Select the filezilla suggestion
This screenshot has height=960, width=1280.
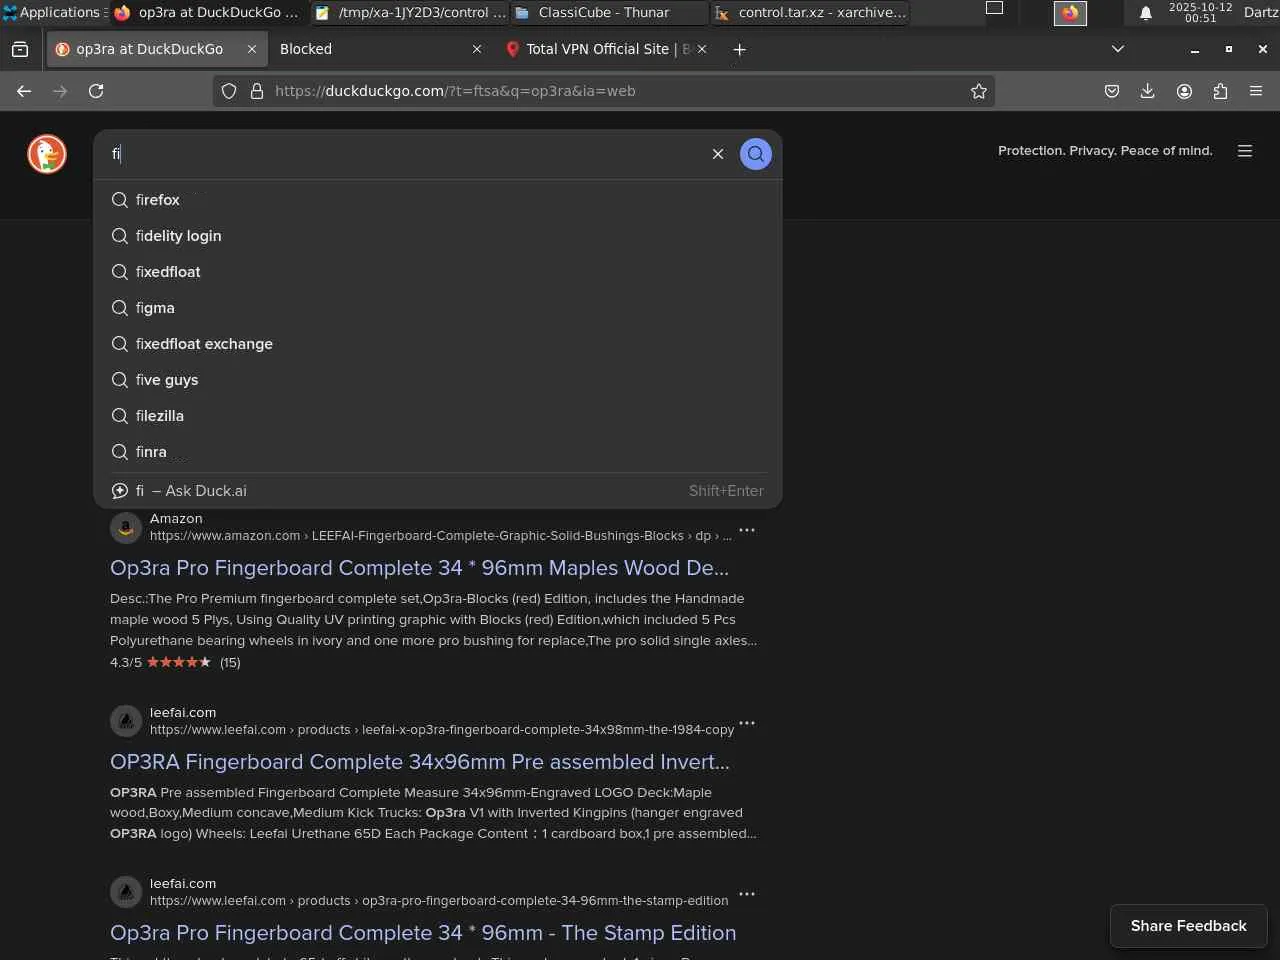[x=438, y=416]
